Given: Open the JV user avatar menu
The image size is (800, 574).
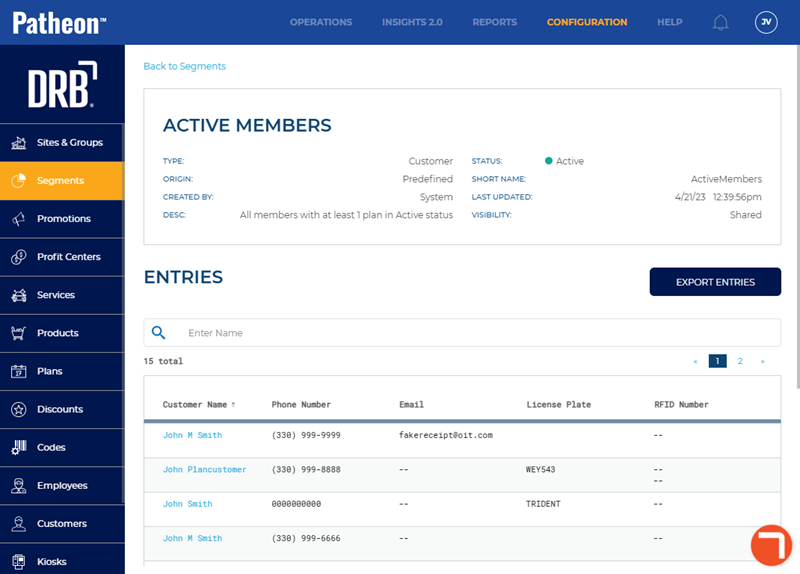Looking at the screenshot, I should point(766,22).
